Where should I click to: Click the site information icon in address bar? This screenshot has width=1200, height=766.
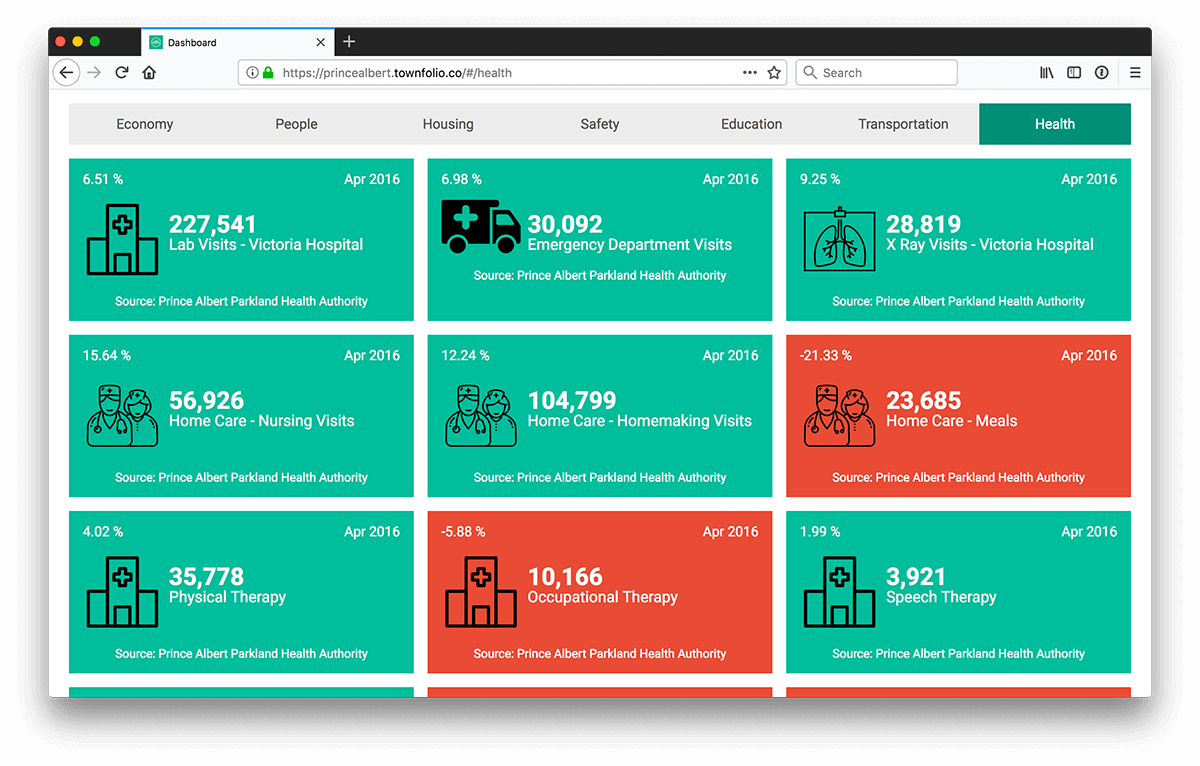coord(252,72)
